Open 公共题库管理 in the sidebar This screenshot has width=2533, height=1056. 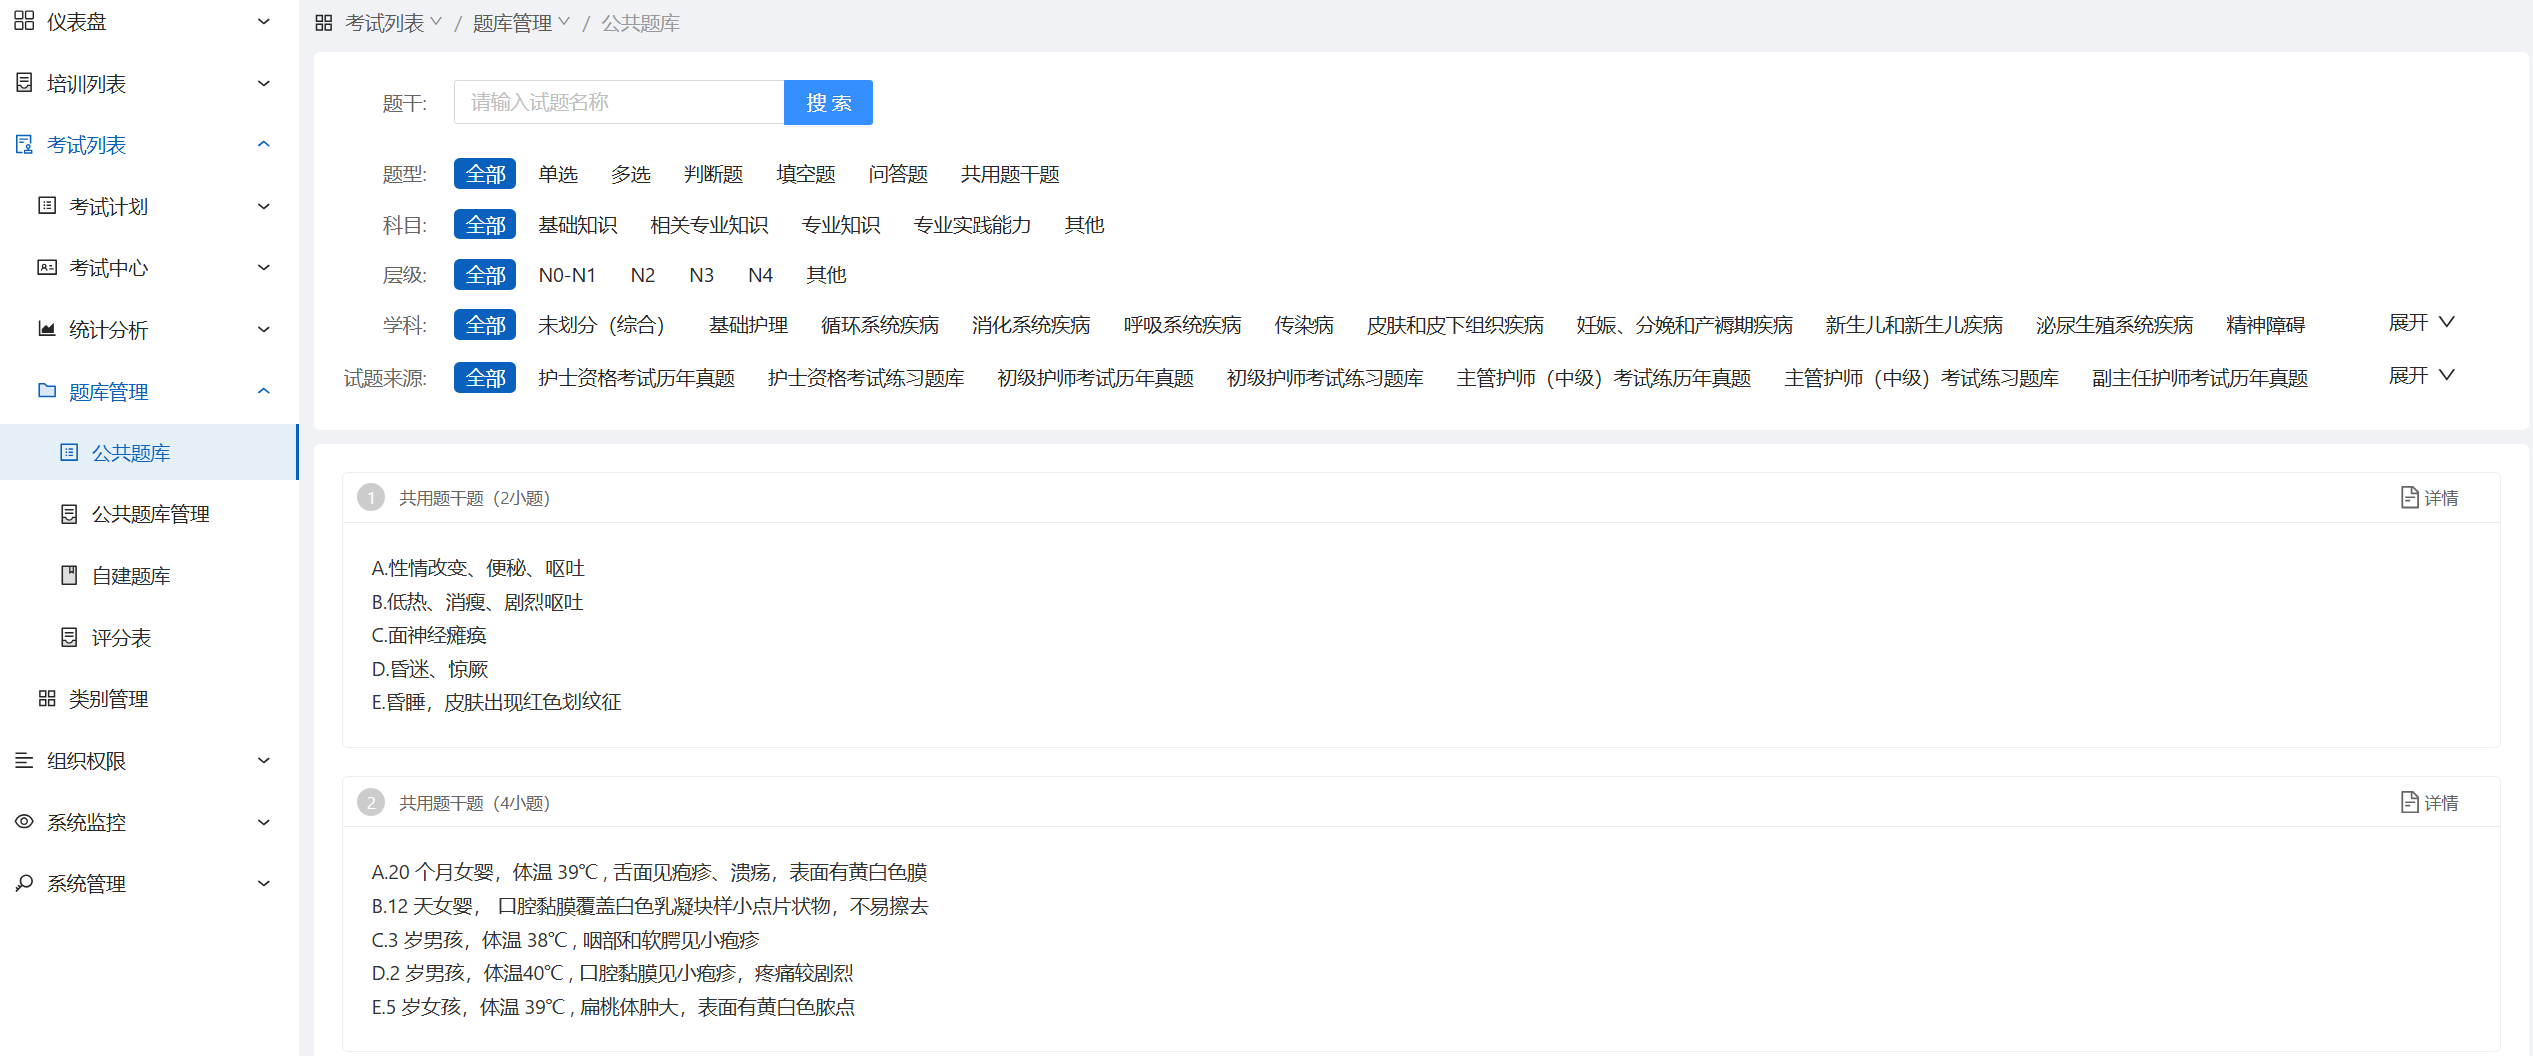150,514
